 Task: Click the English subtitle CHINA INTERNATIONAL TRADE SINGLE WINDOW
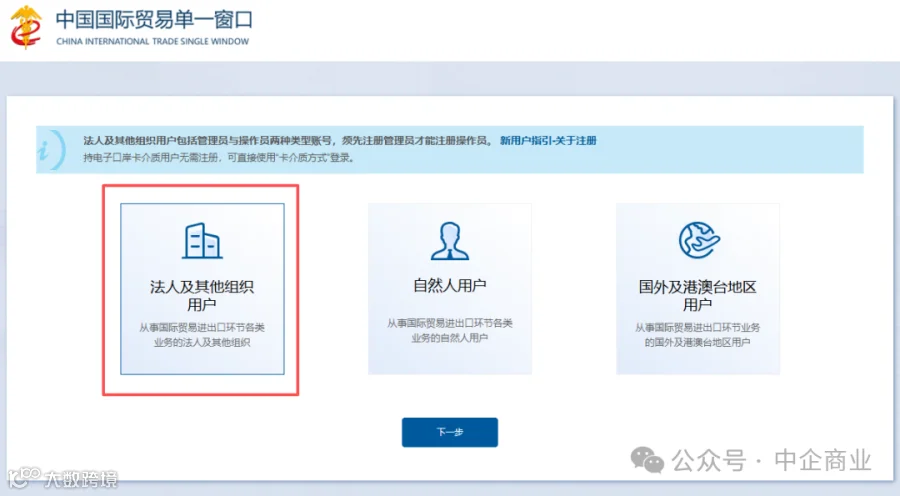tap(153, 41)
